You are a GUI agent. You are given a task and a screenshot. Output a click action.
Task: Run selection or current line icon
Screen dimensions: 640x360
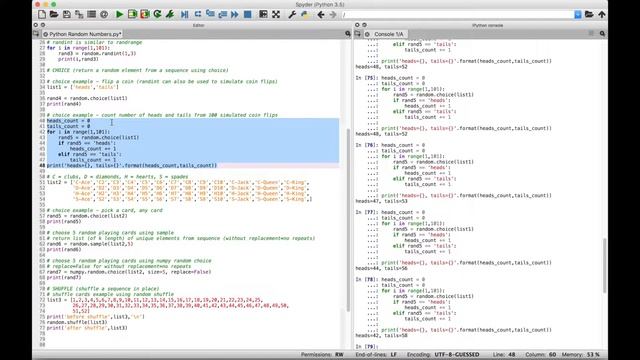pos(170,14)
